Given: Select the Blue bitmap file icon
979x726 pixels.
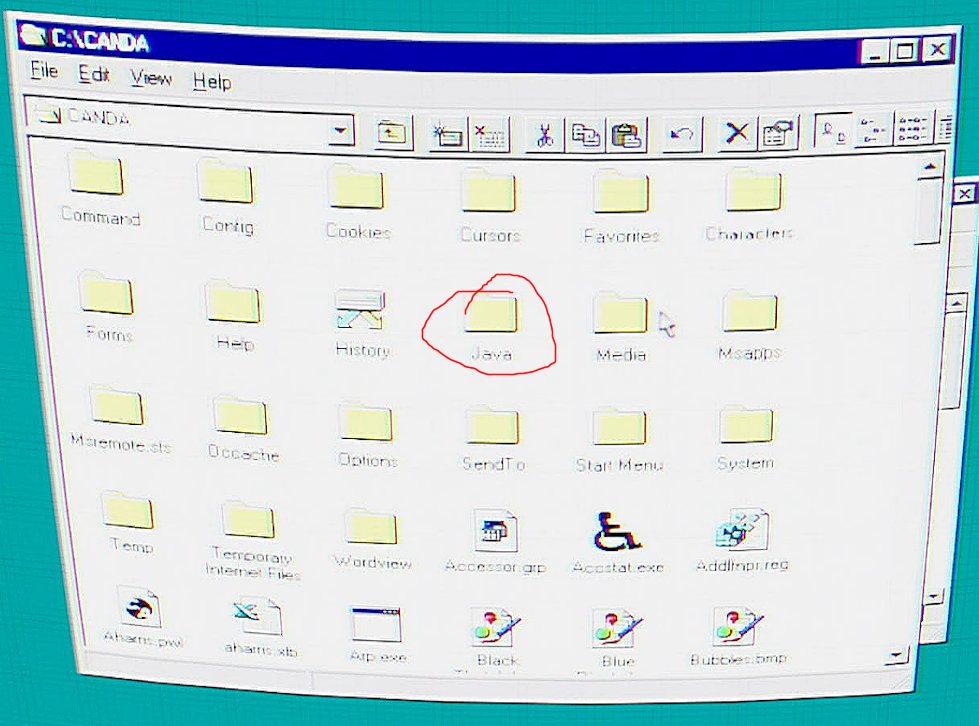Looking at the screenshot, I should coord(617,627).
